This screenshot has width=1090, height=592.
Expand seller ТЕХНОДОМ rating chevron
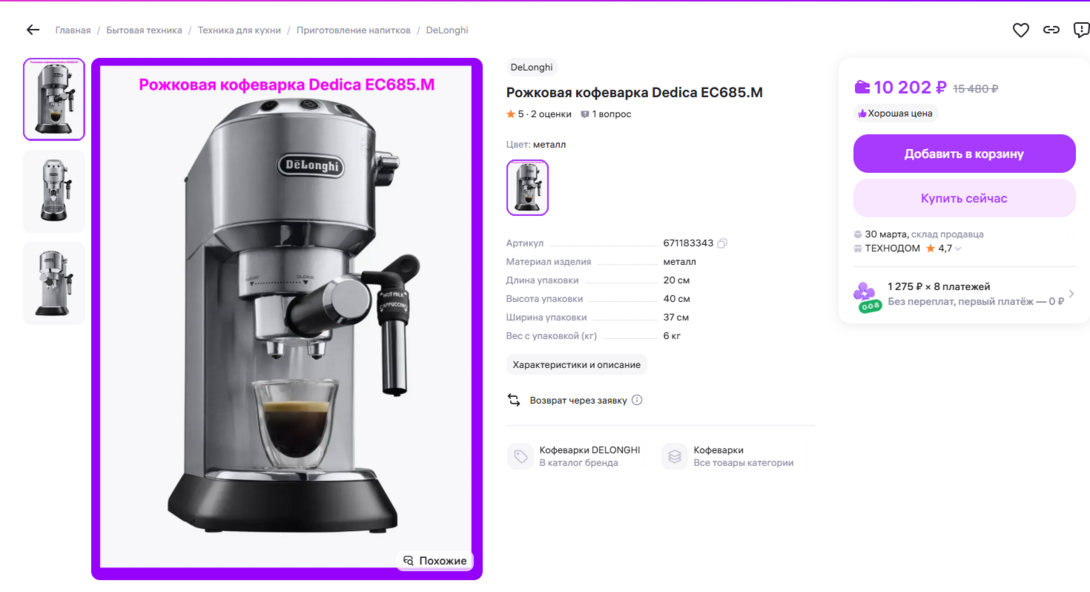pos(958,249)
